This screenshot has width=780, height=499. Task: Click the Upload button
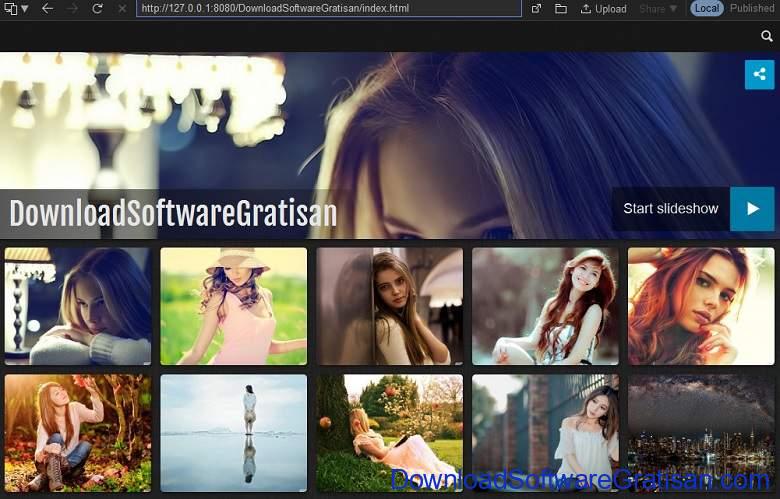603,8
